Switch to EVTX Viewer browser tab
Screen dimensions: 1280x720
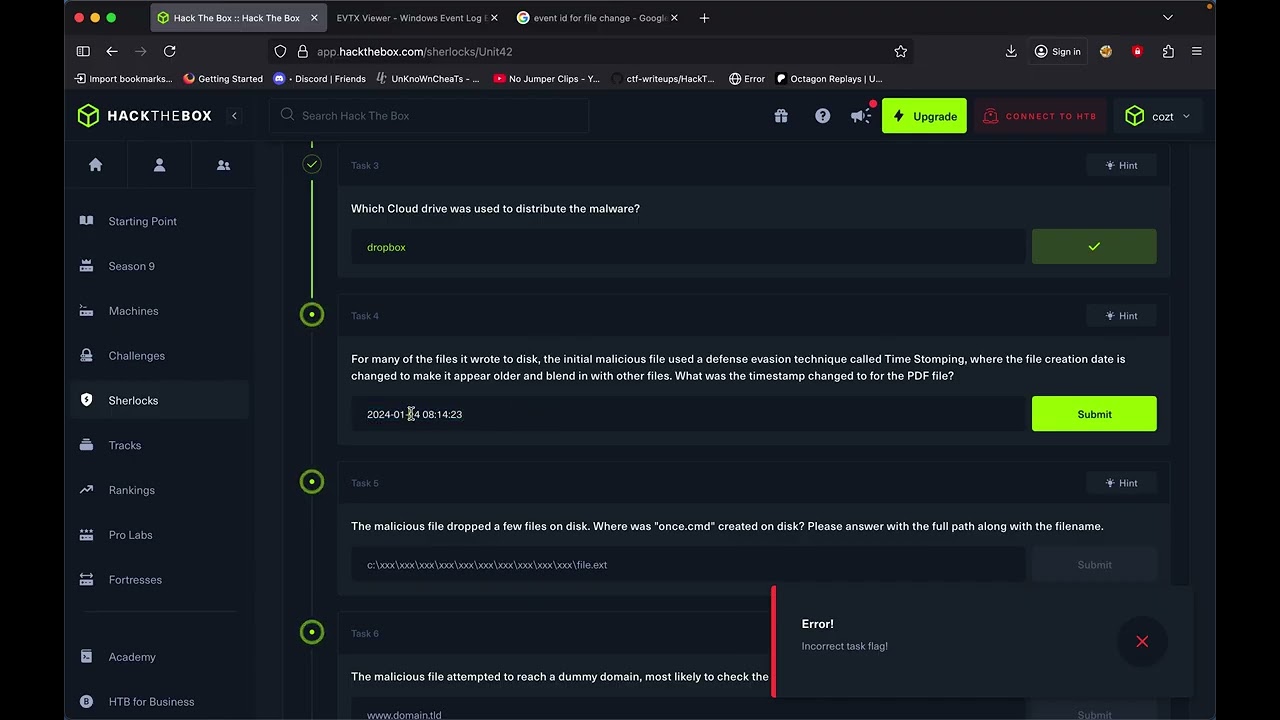pyautogui.click(x=410, y=18)
